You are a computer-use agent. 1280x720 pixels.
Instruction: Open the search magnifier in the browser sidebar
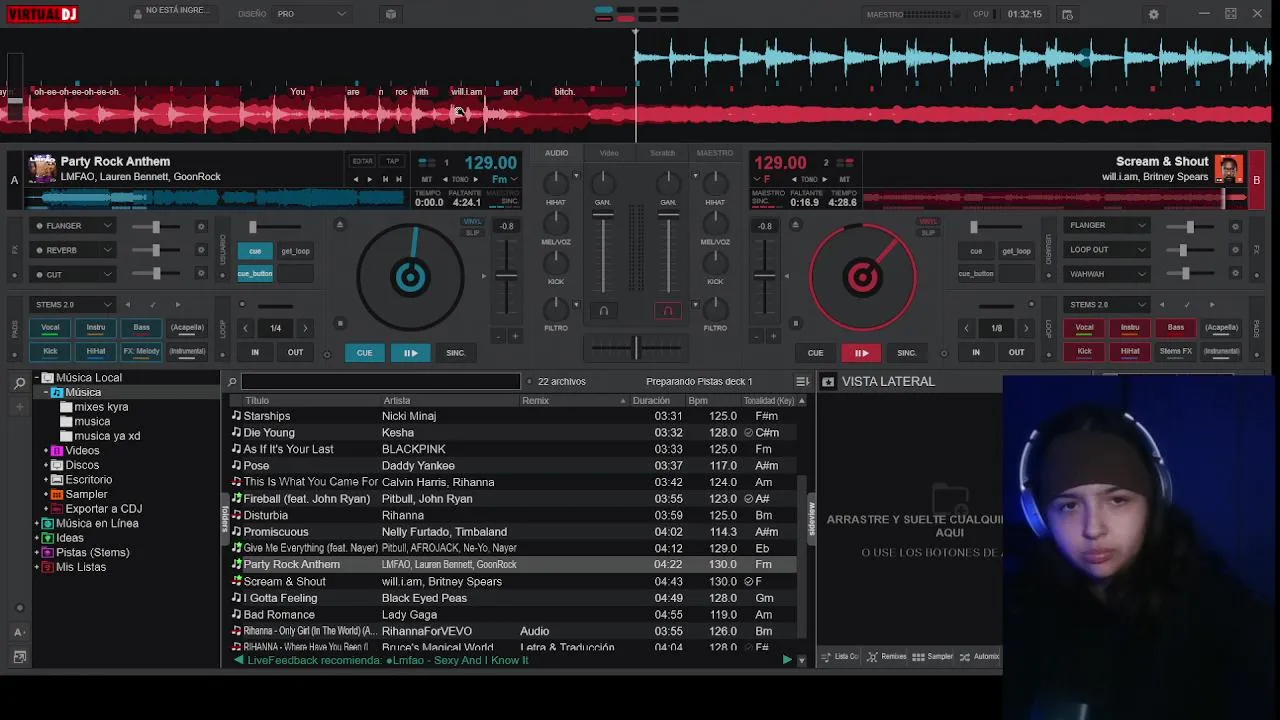coord(19,383)
